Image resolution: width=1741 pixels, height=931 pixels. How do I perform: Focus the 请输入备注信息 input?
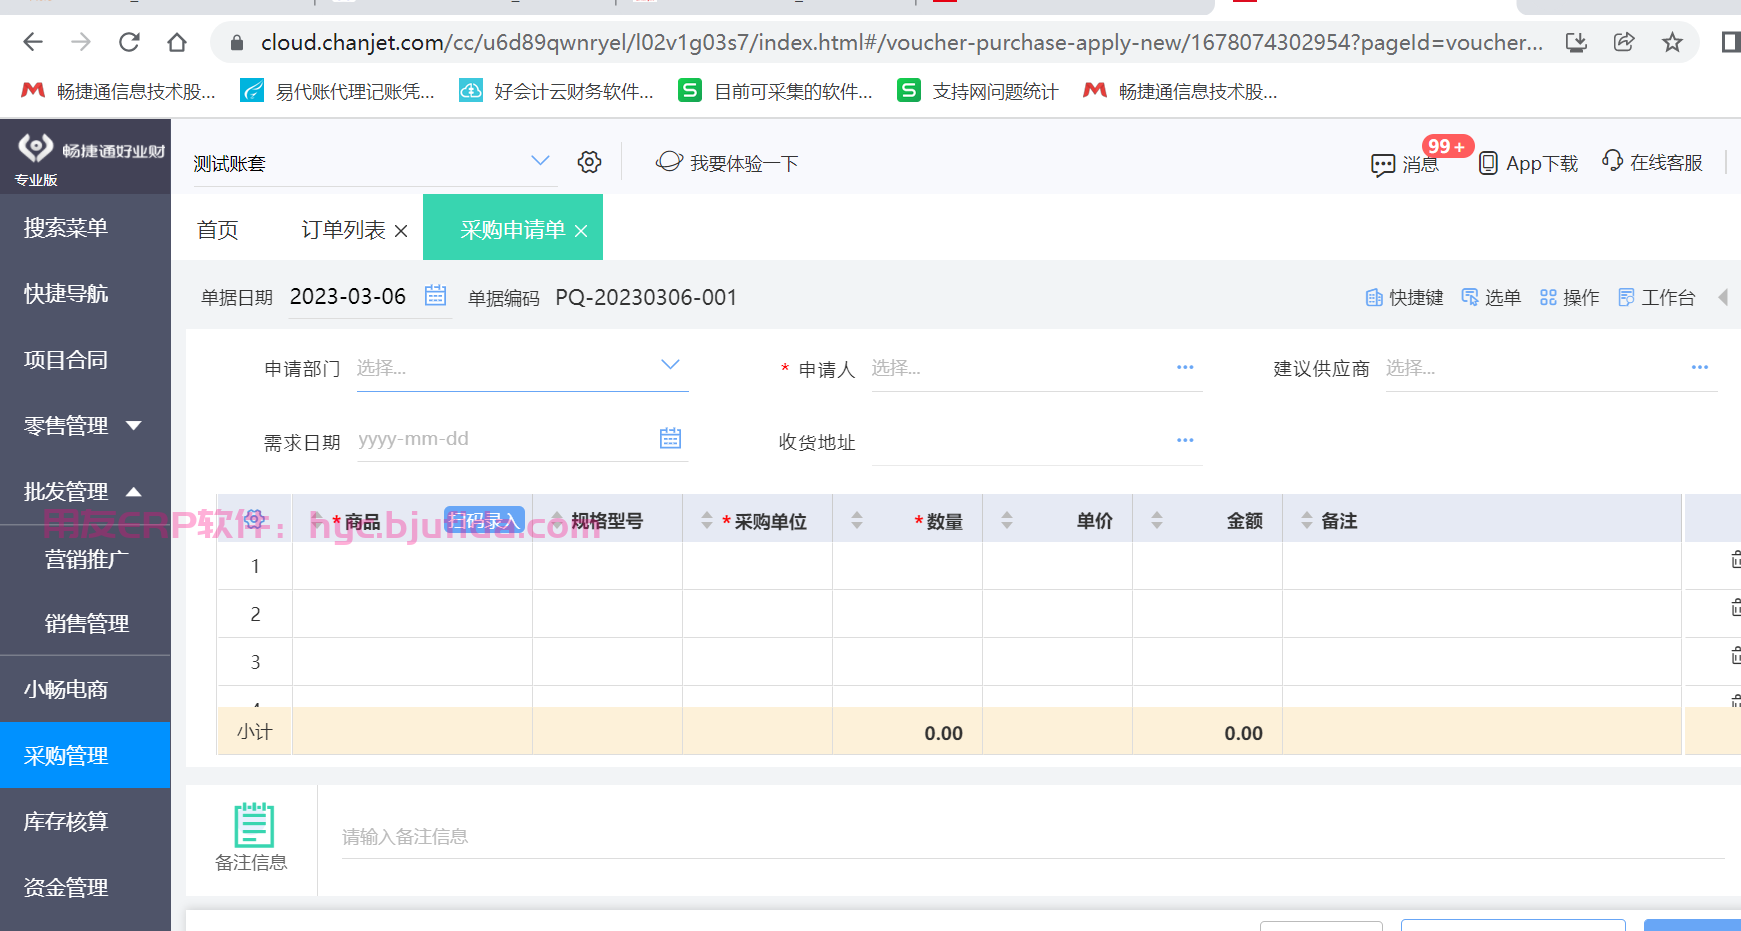coord(1033,837)
